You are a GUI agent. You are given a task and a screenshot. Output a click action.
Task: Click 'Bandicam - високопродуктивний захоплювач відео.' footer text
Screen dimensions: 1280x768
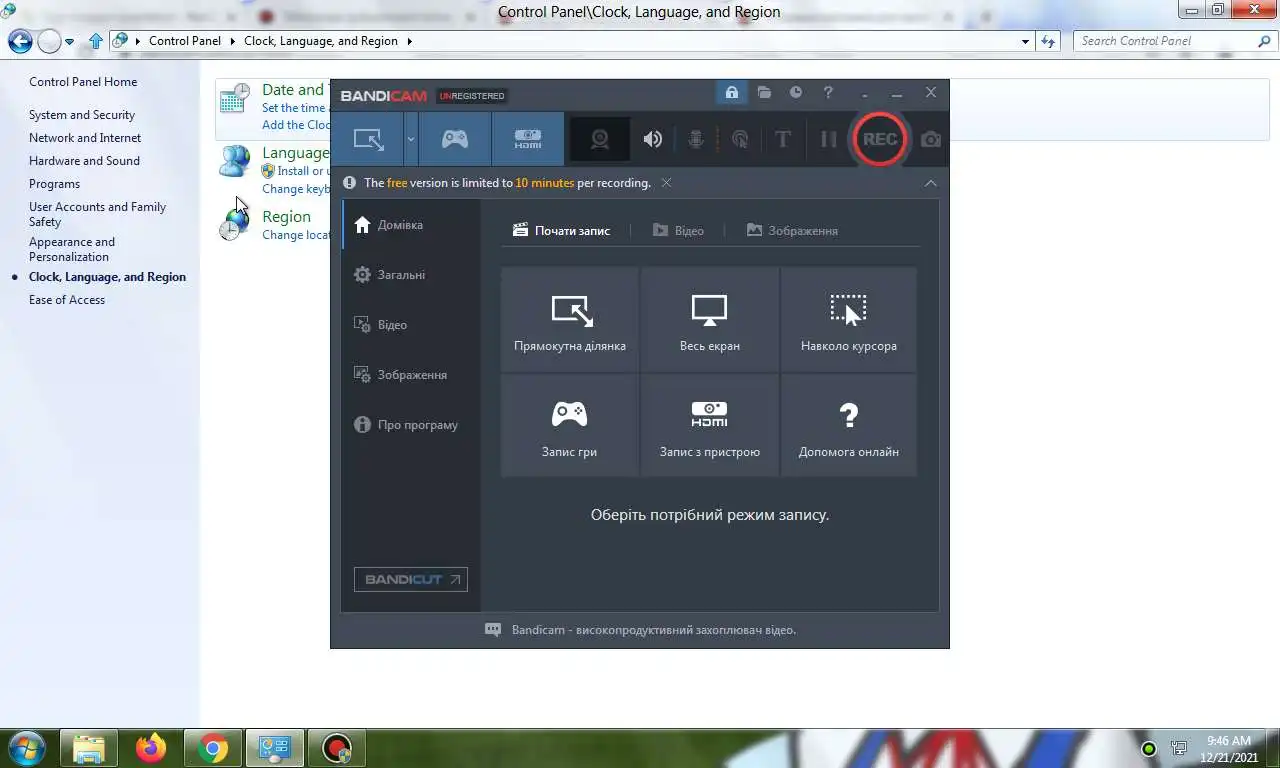(x=654, y=630)
